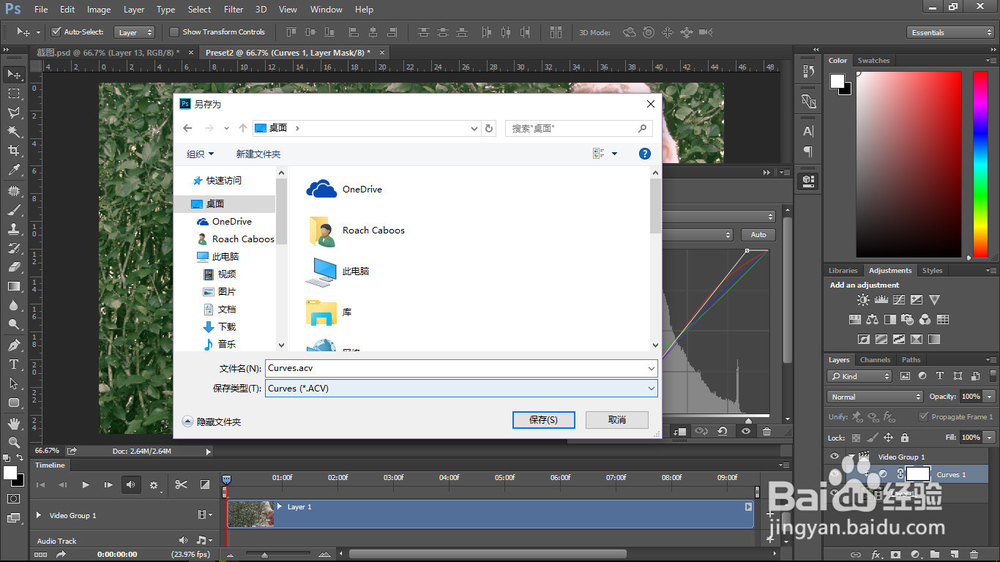Add Hue/Saturation adjustment icon

pyautogui.click(x=855, y=320)
